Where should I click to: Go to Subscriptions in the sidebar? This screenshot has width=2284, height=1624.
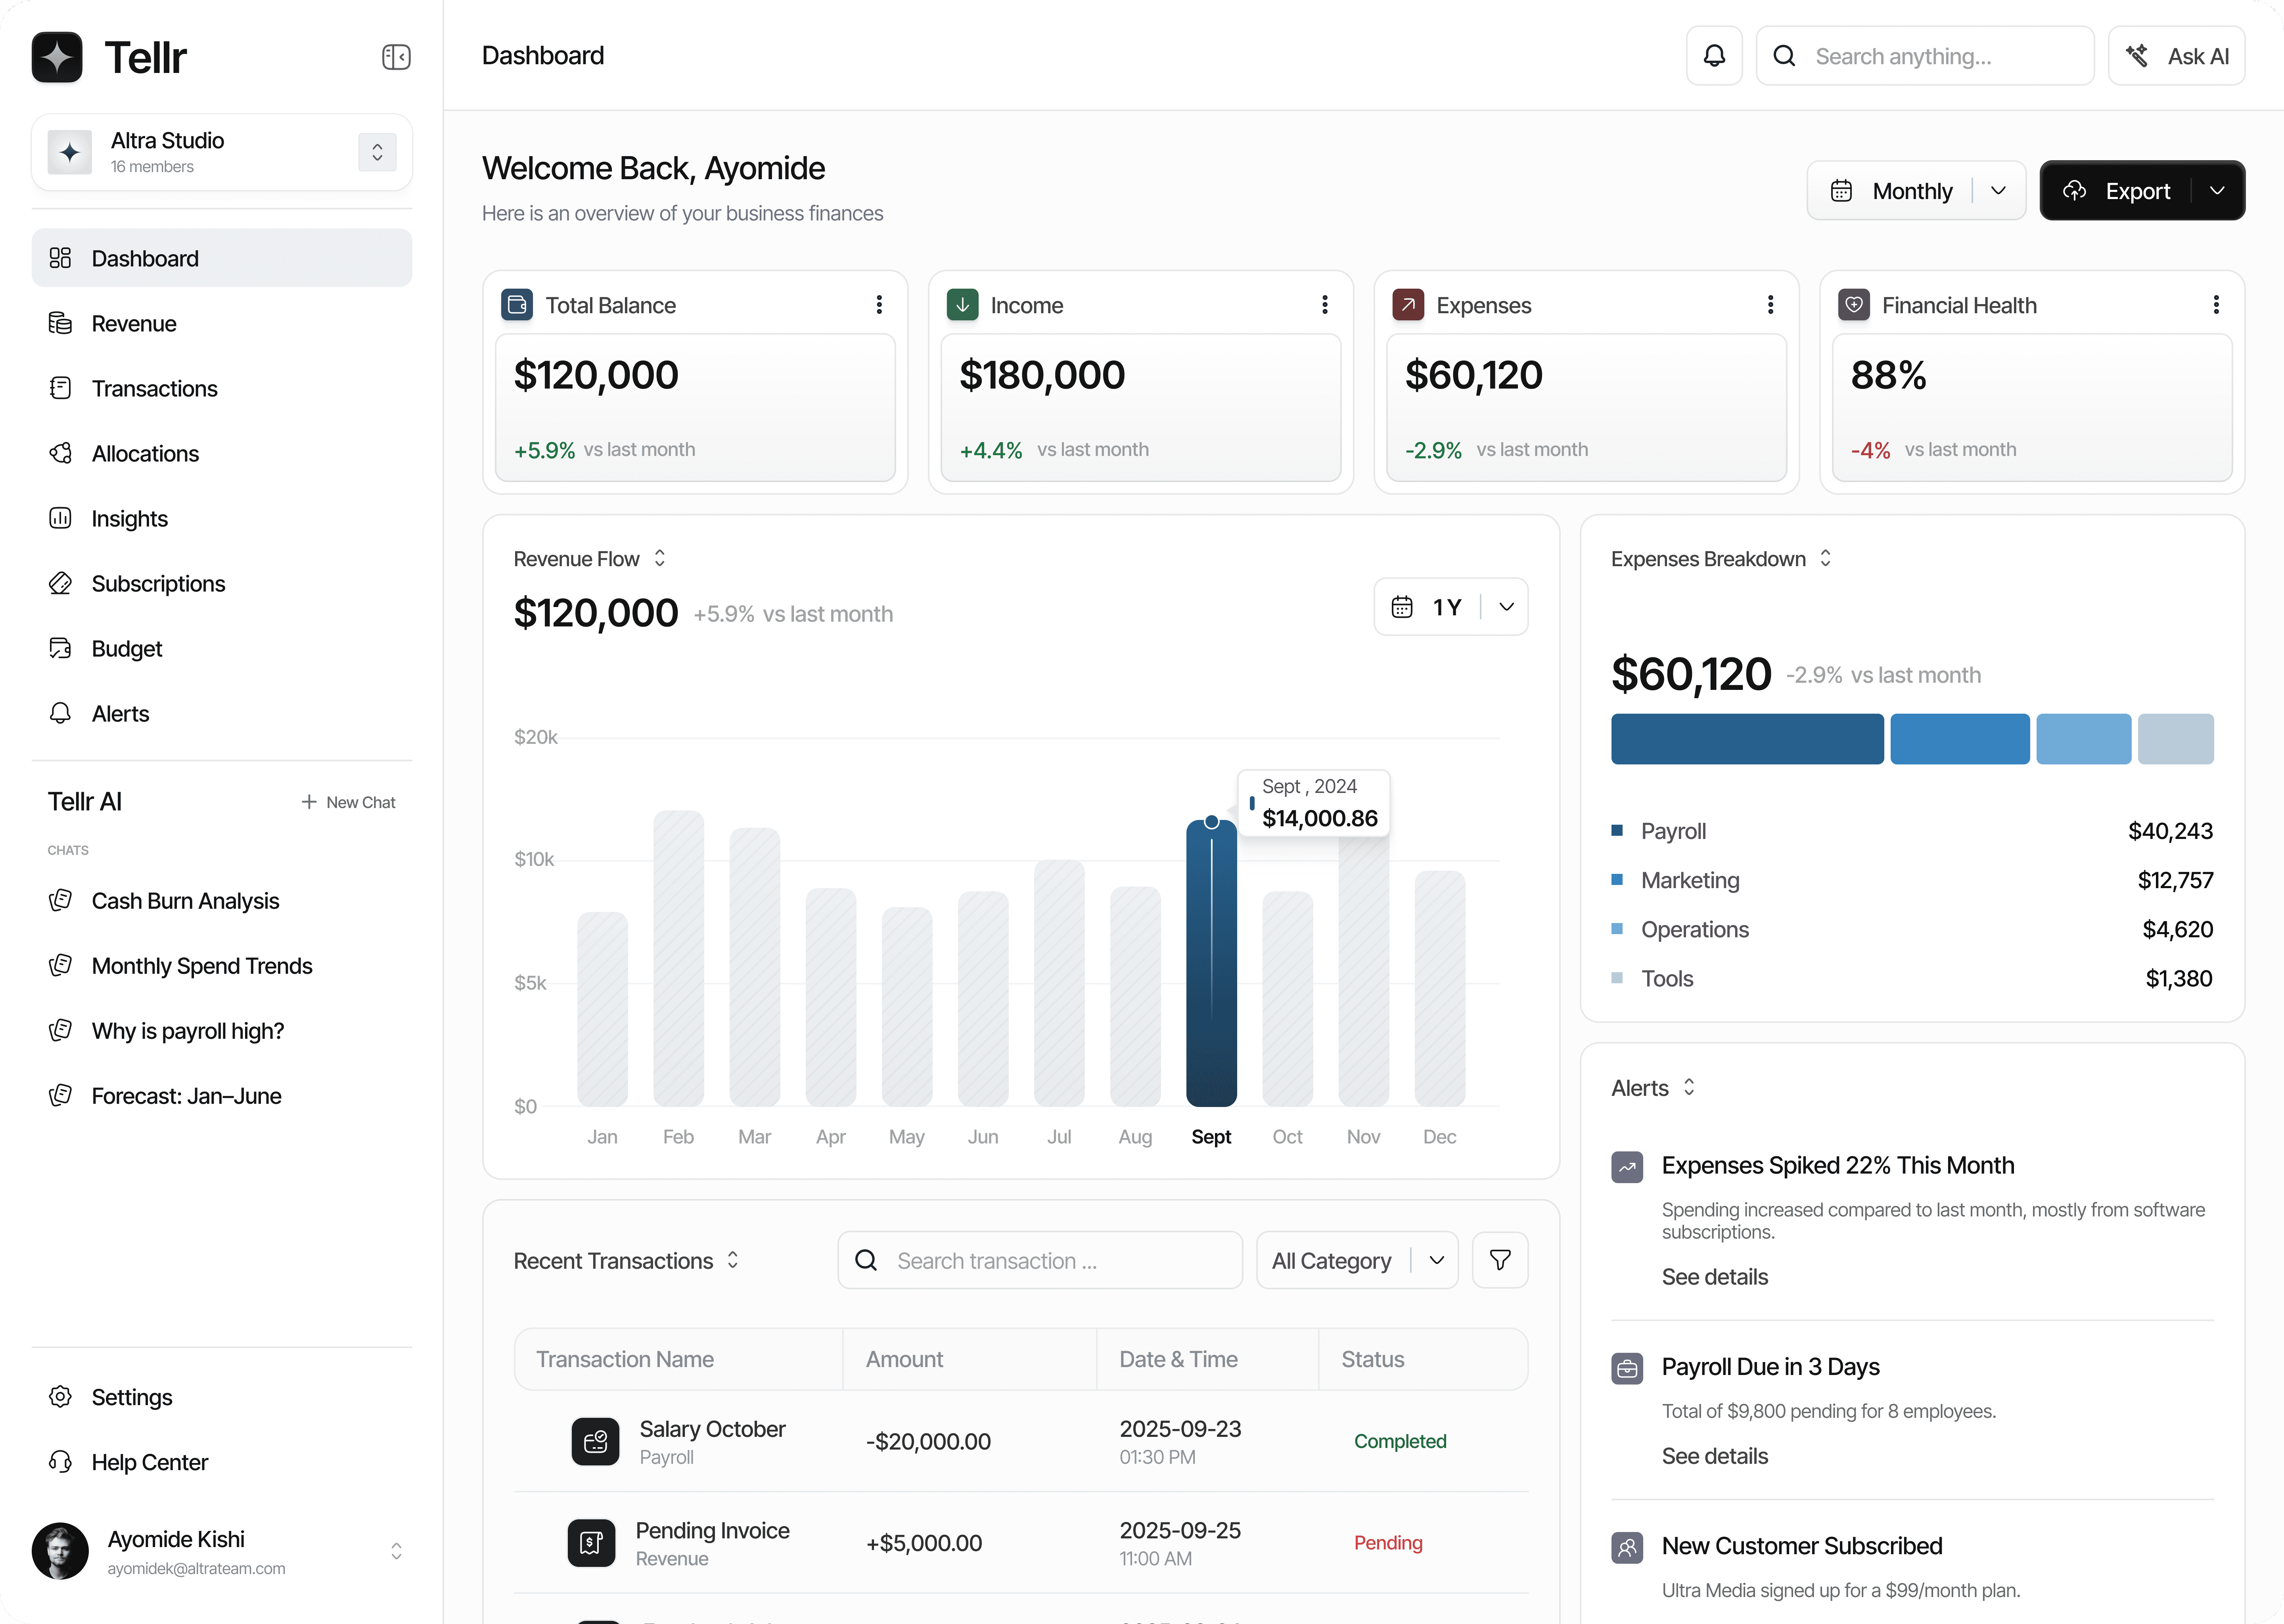(x=158, y=584)
